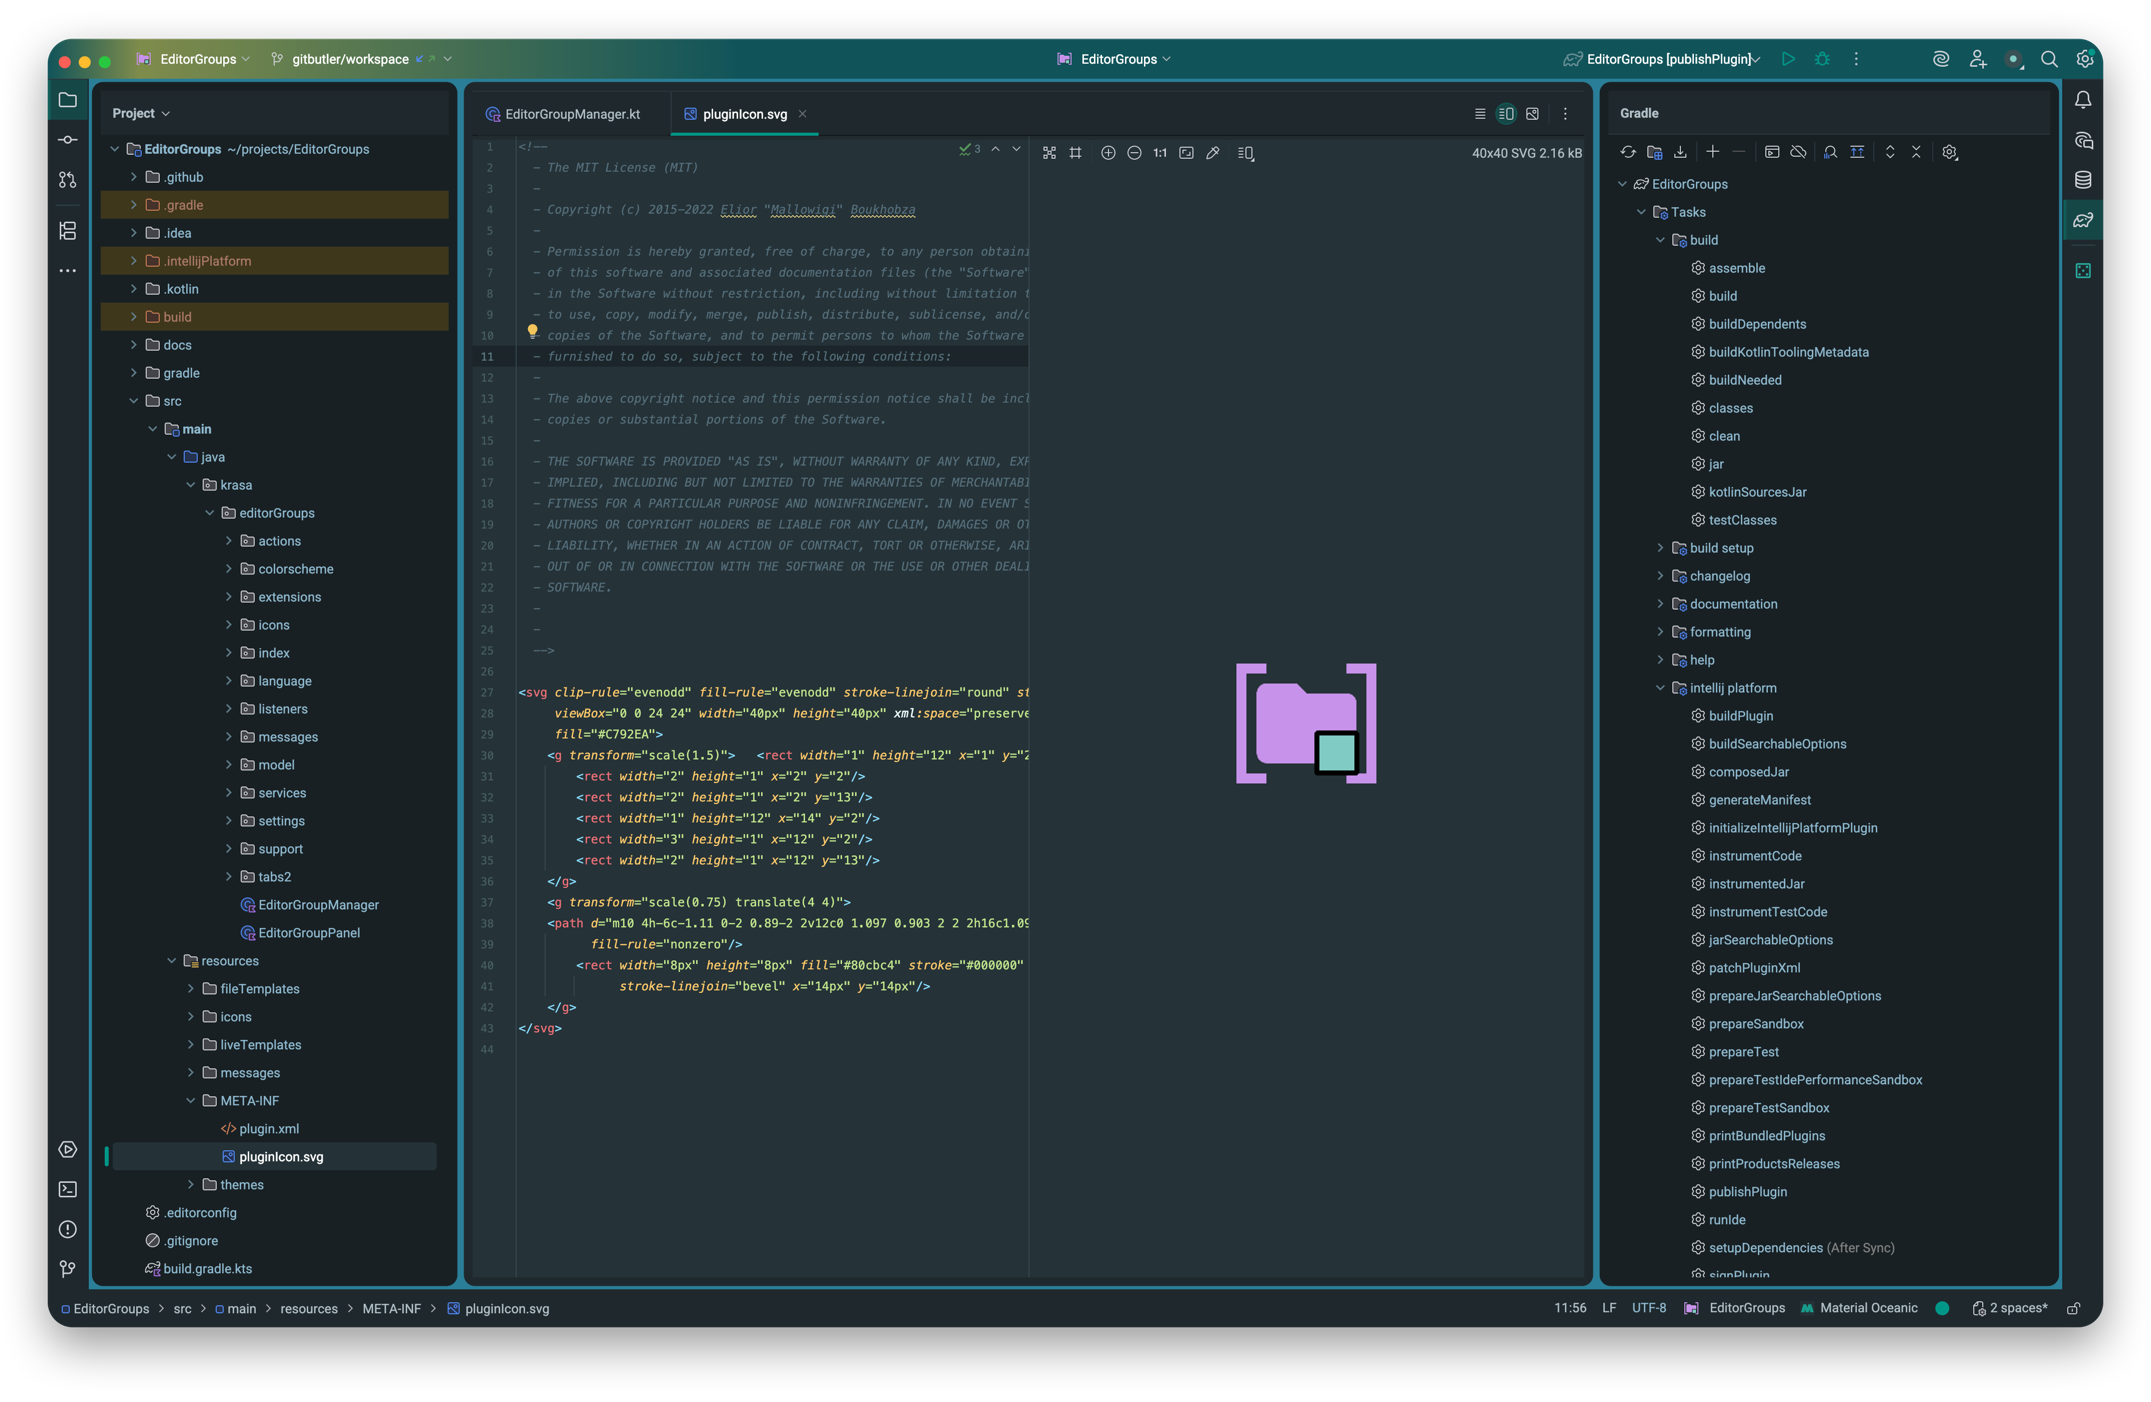
Task: Set preview to actual size 1:1
Action: (1160, 153)
